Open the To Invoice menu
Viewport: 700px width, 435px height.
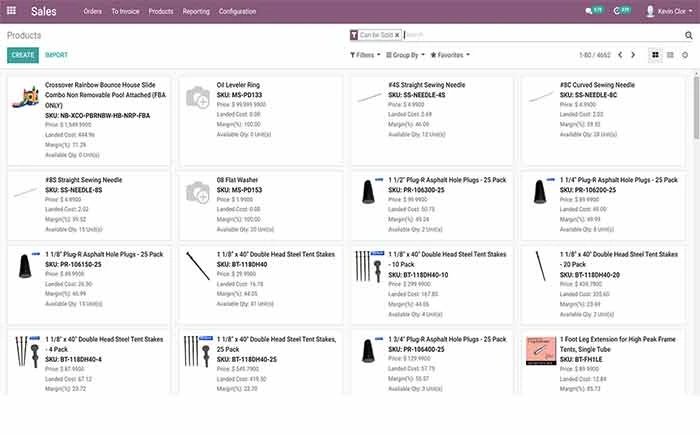tap(125, 11)
